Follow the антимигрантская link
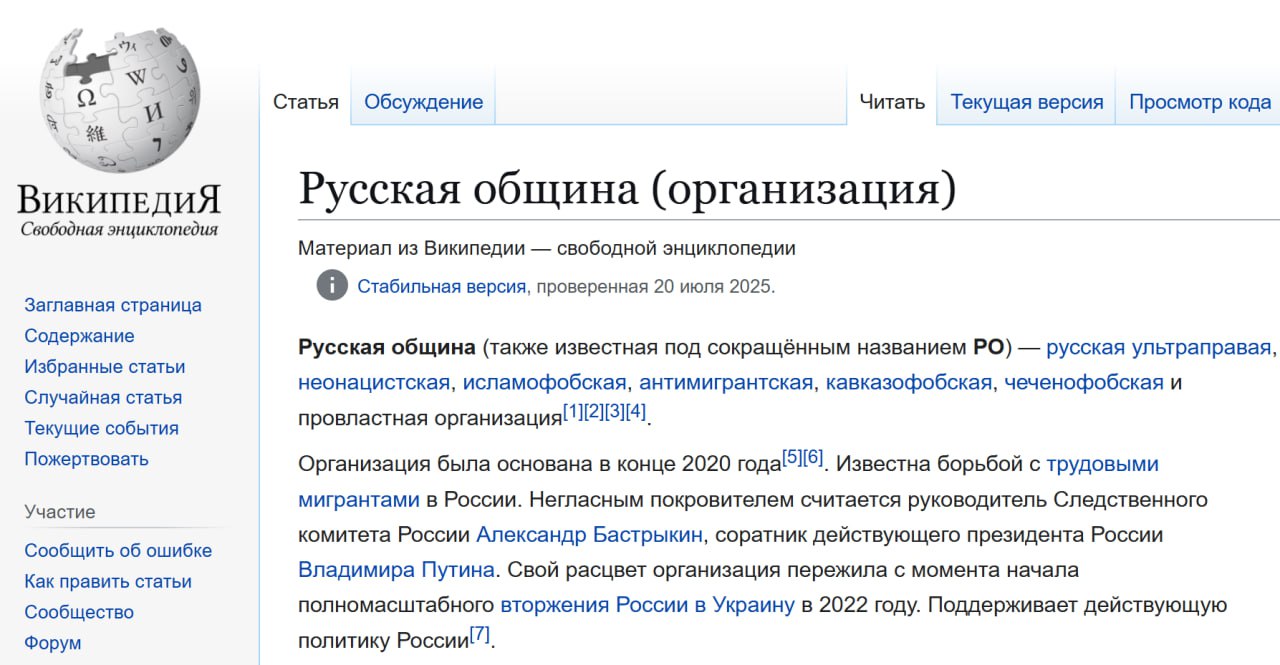1280x665 pixels. click(726, 383)
